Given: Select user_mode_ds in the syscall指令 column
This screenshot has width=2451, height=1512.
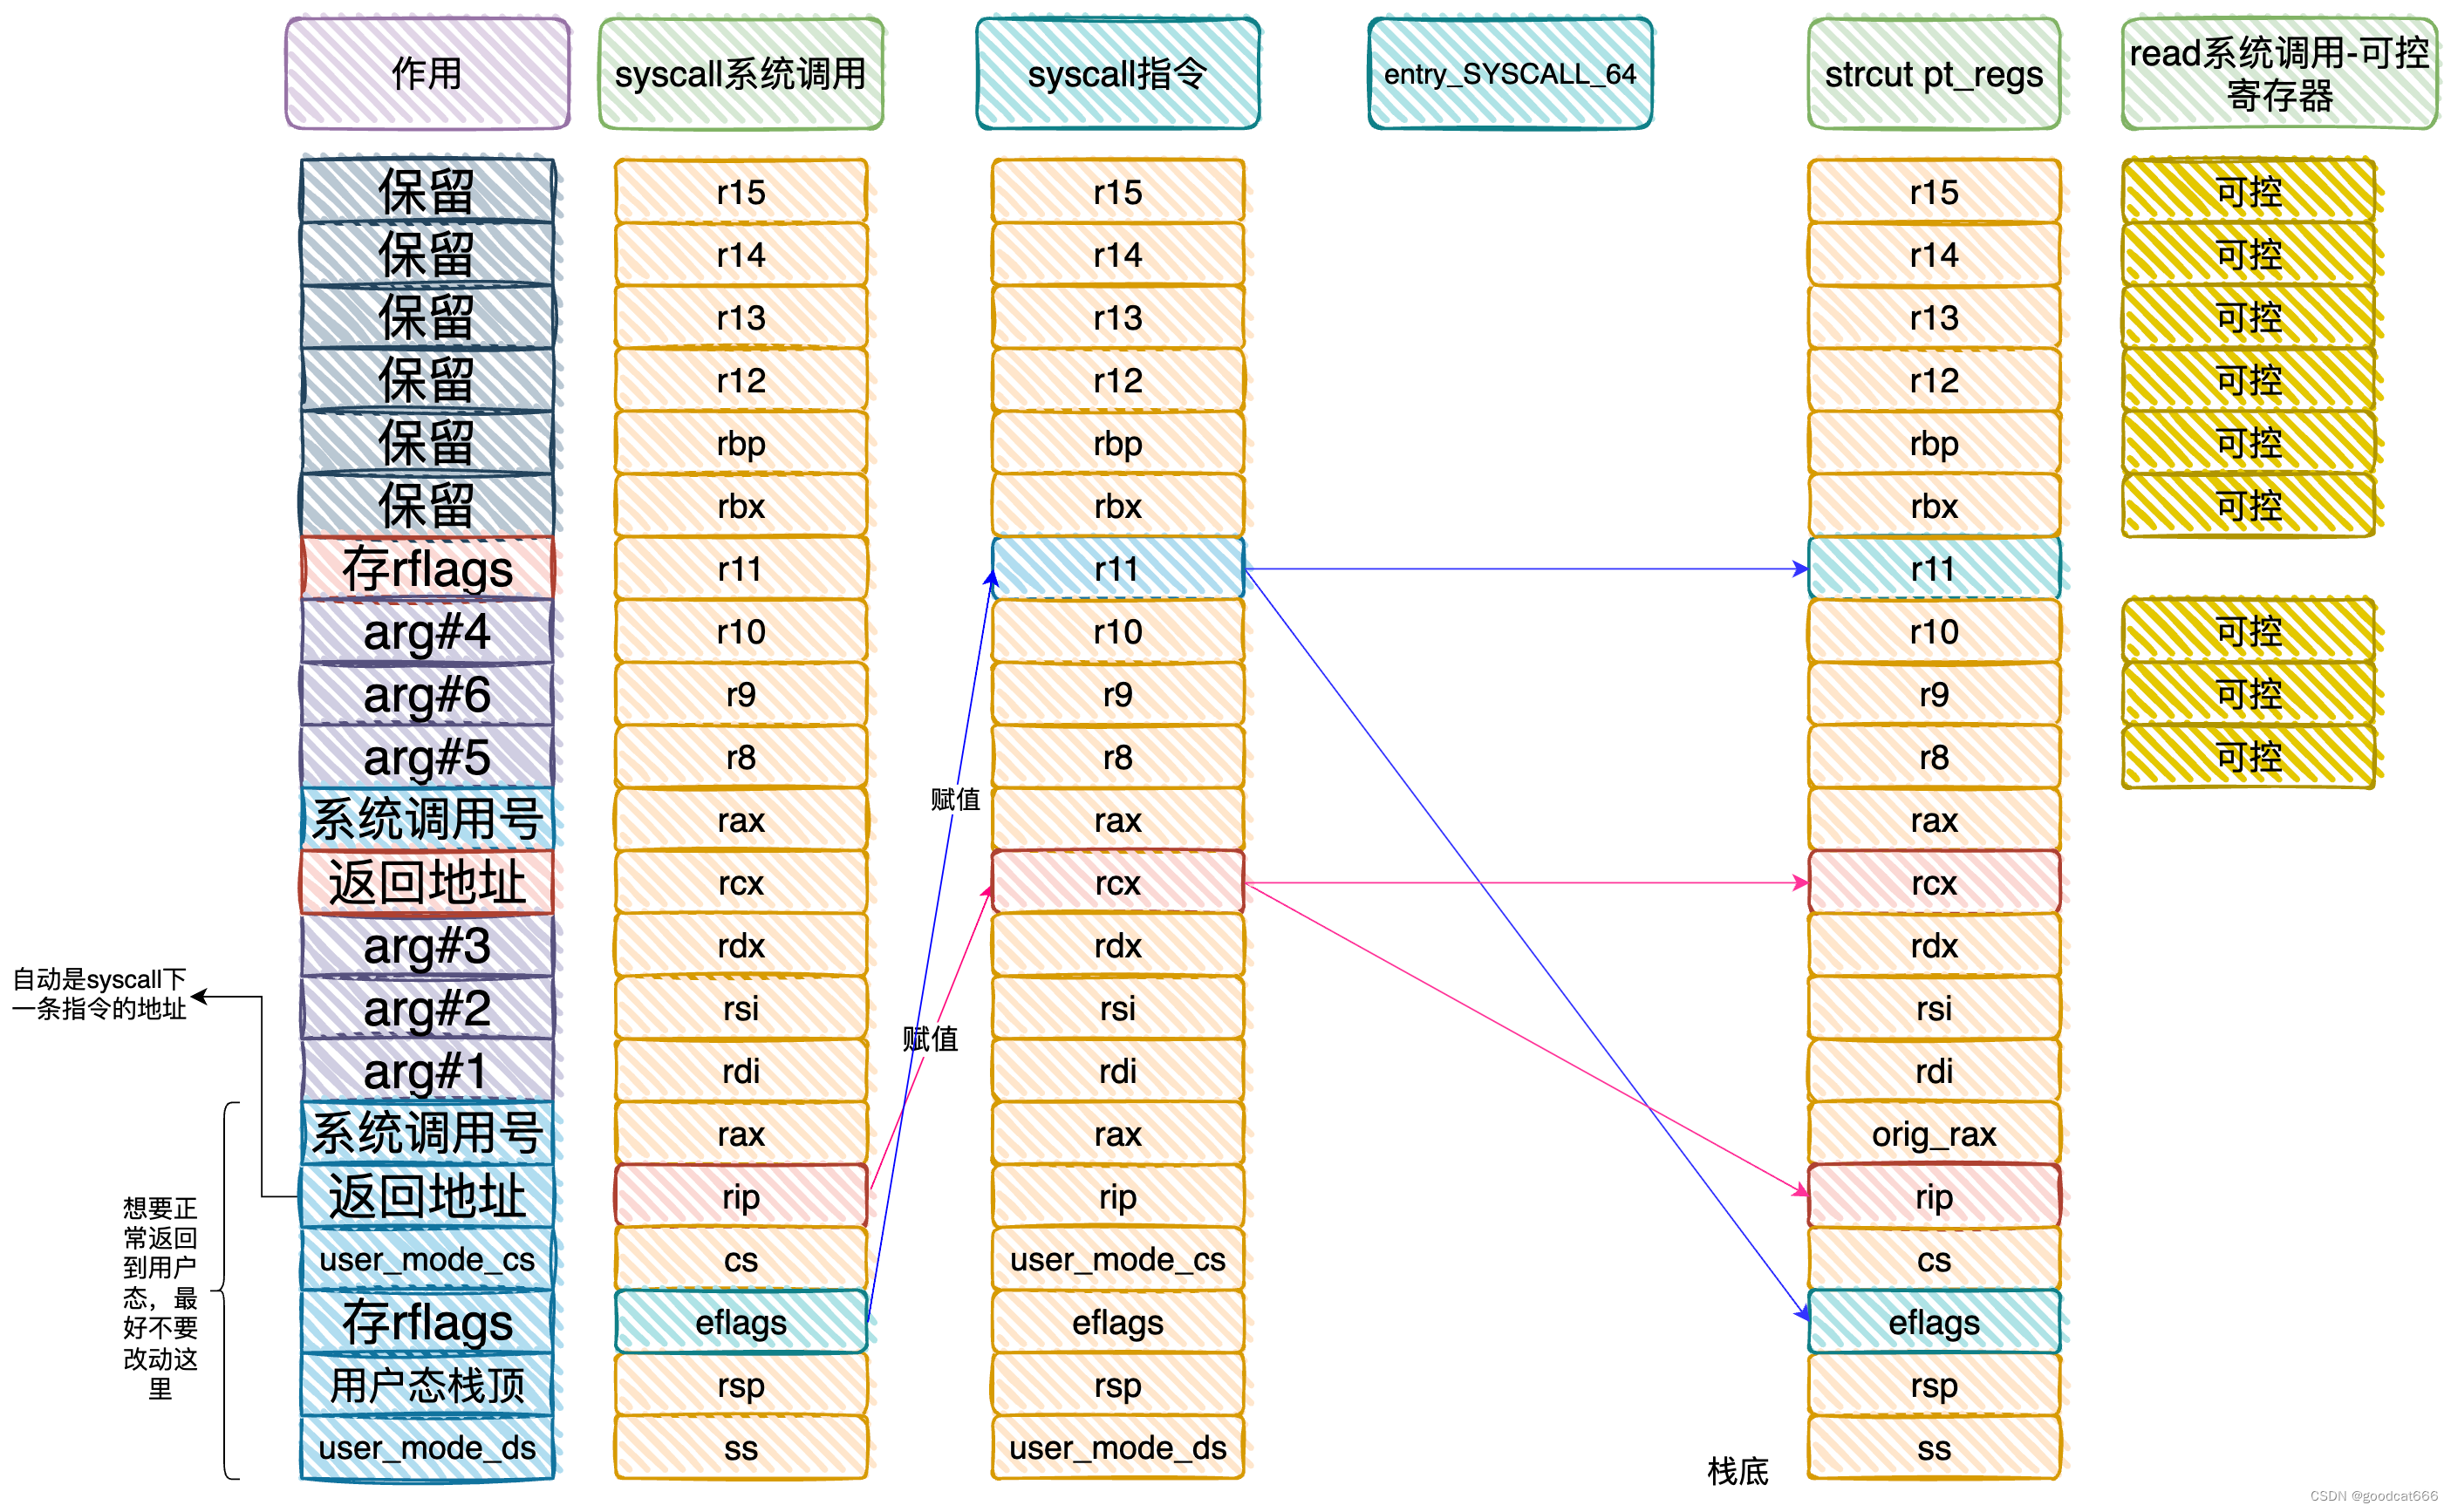Looking at the screenshot, I should click(1118, 1448).
